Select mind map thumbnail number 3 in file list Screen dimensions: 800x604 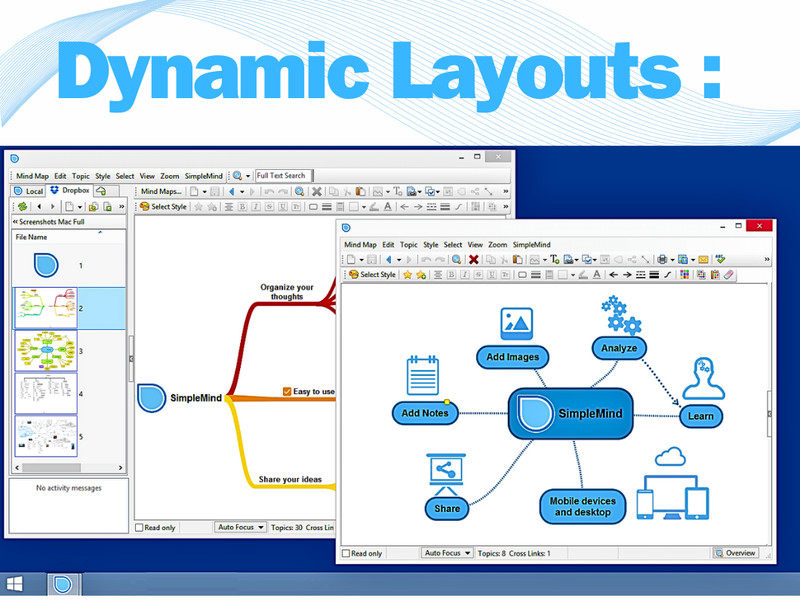point(46,350)
